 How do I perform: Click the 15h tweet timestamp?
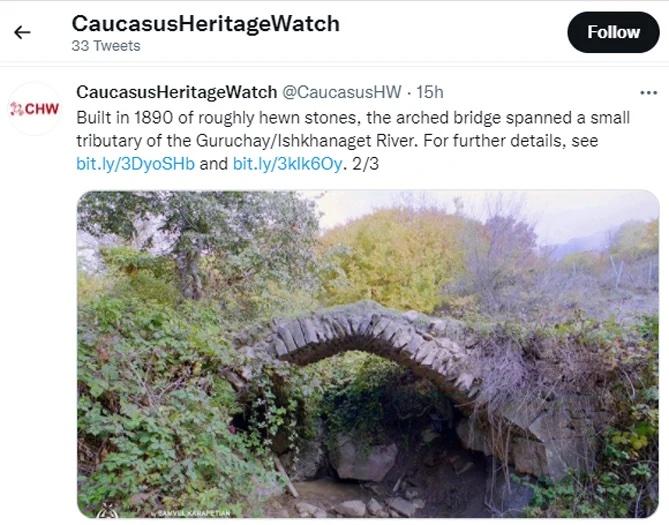[430, 93]
